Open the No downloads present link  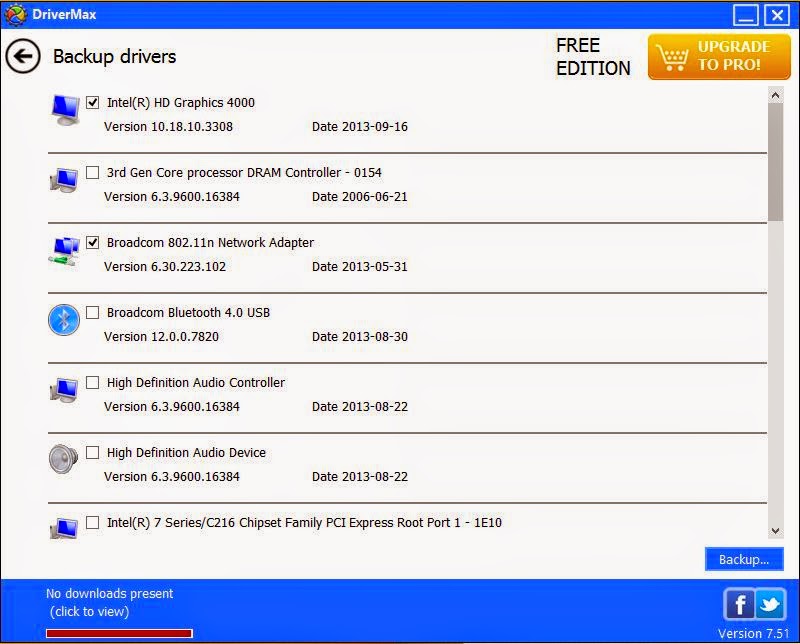point(110,602)
